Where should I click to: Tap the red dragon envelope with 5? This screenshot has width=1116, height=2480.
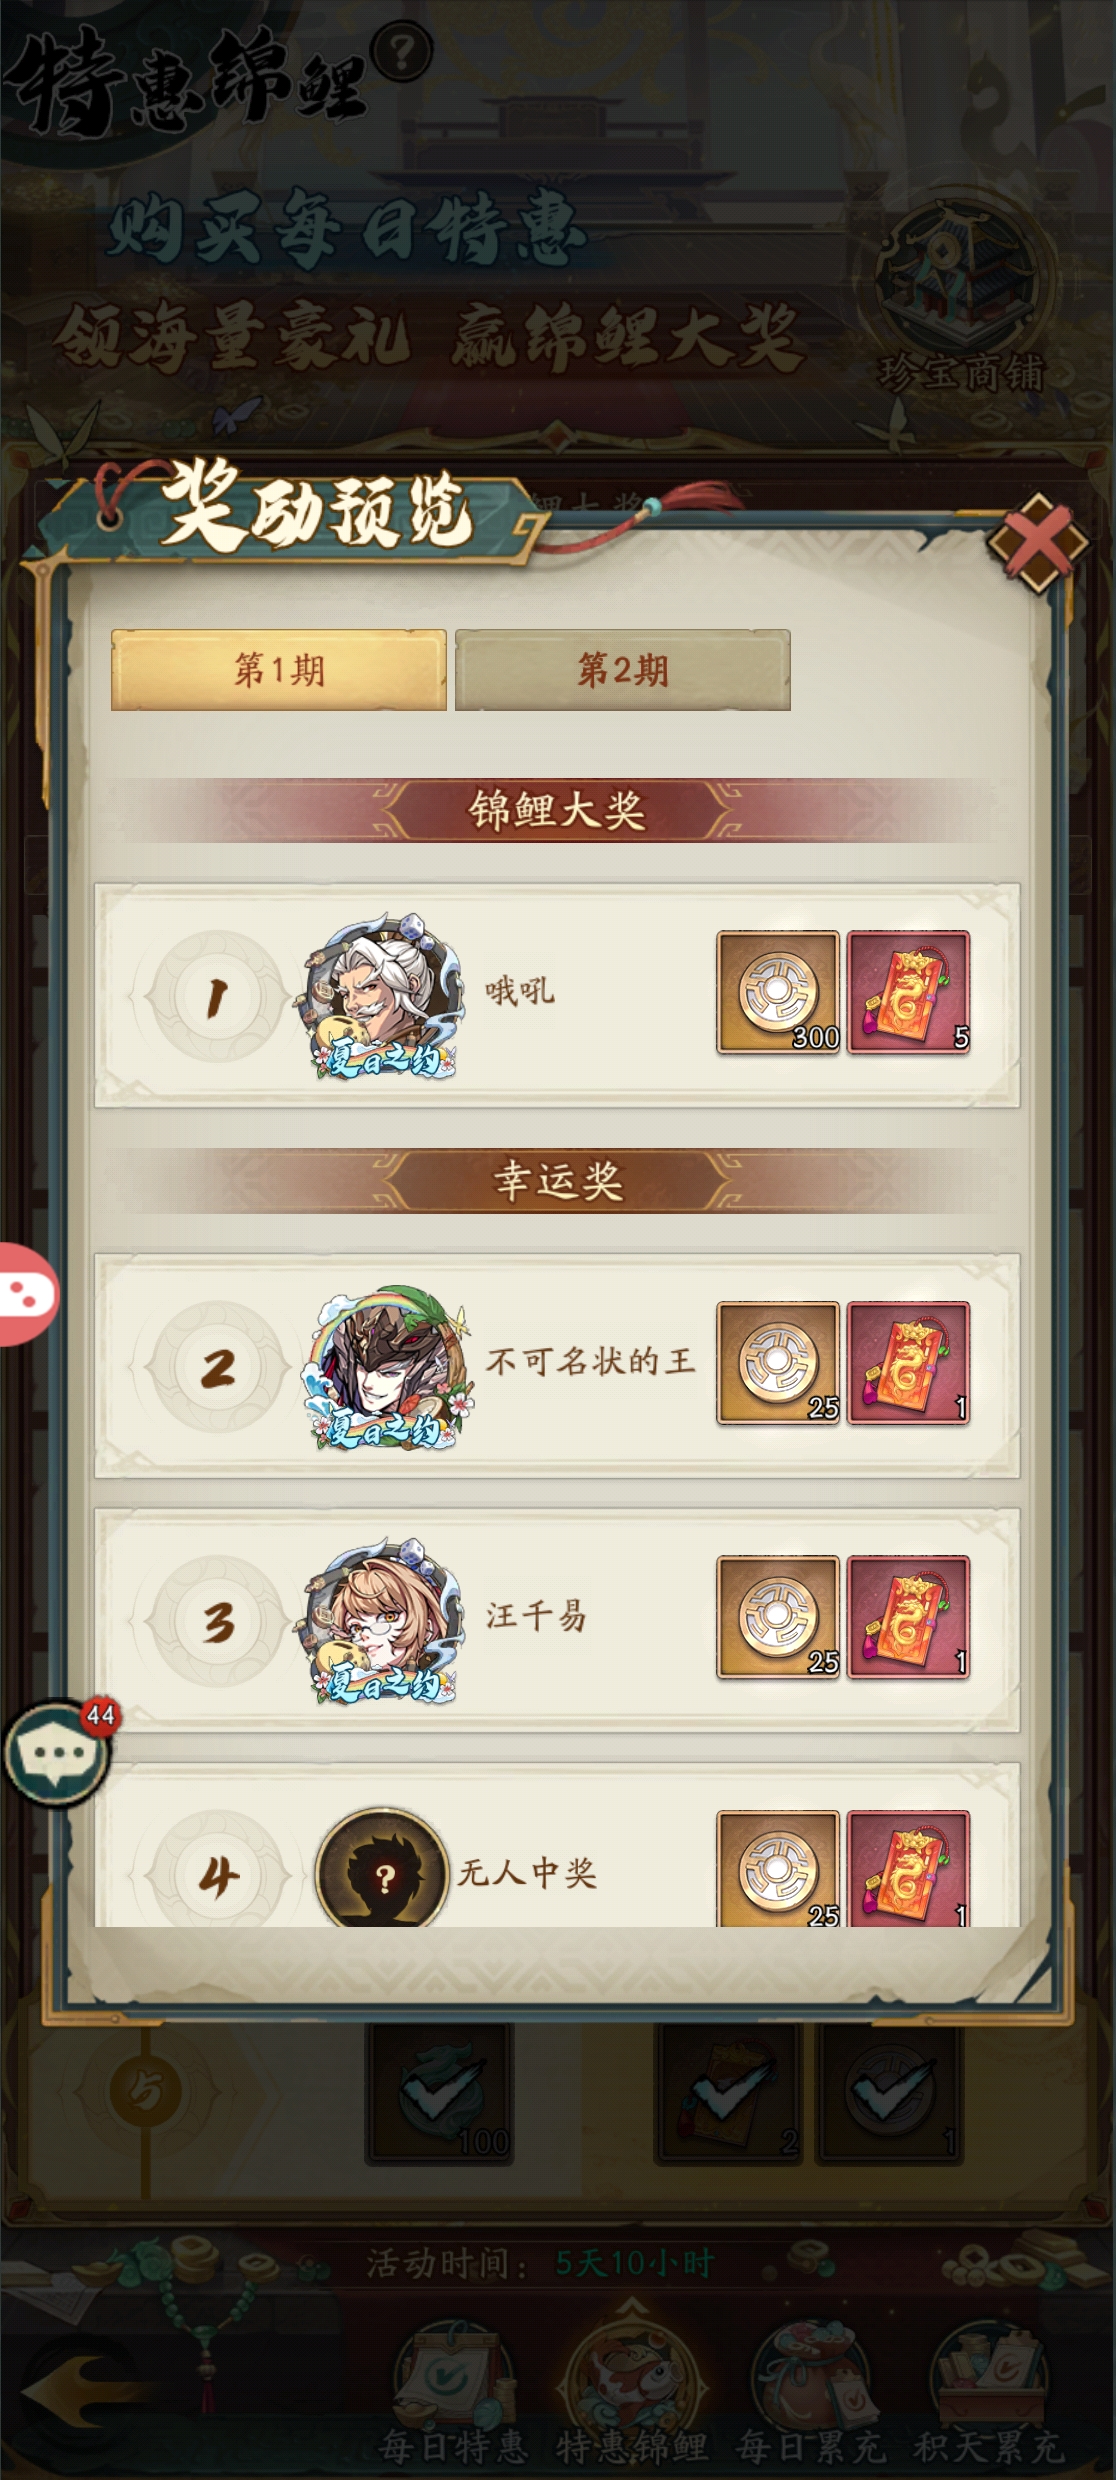908,993
